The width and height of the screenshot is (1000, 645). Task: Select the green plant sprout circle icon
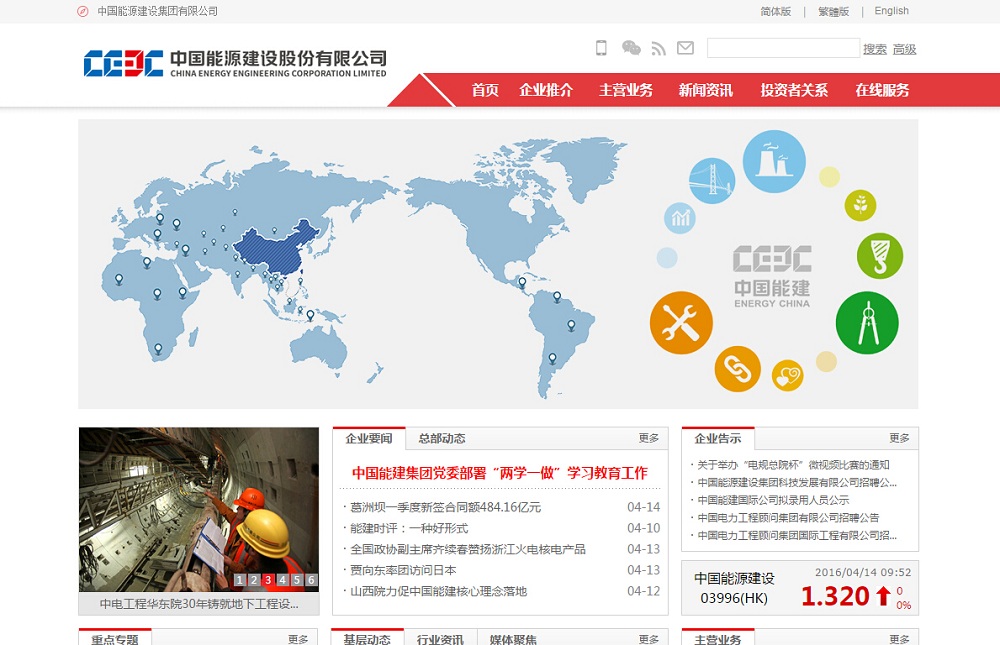pyautogui.click(x=860, y=205)
